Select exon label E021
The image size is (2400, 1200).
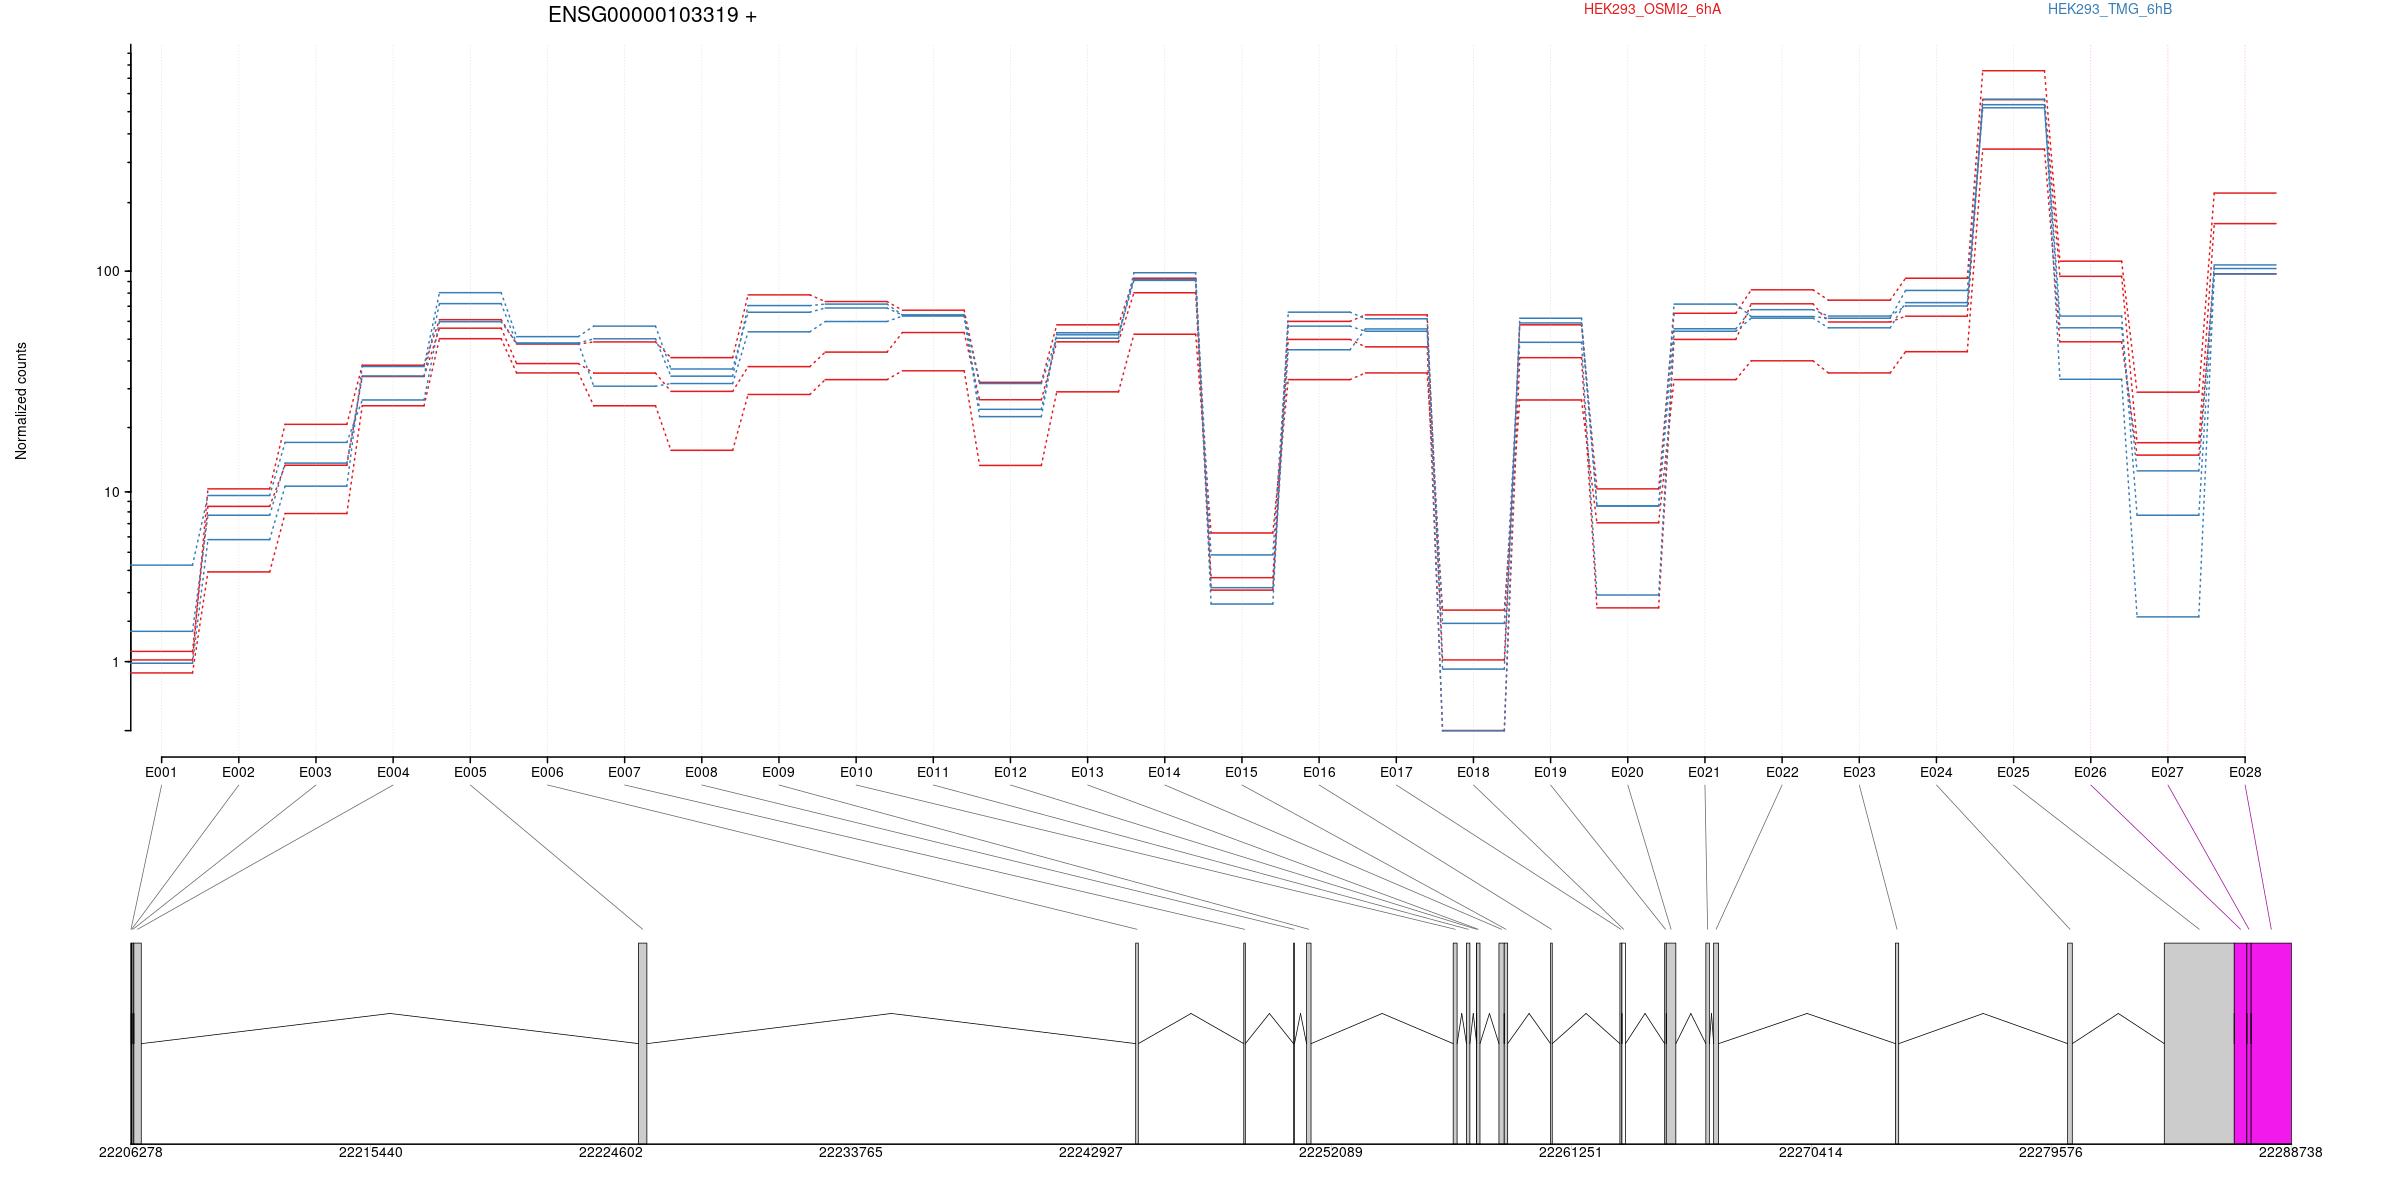[1704, 772]
